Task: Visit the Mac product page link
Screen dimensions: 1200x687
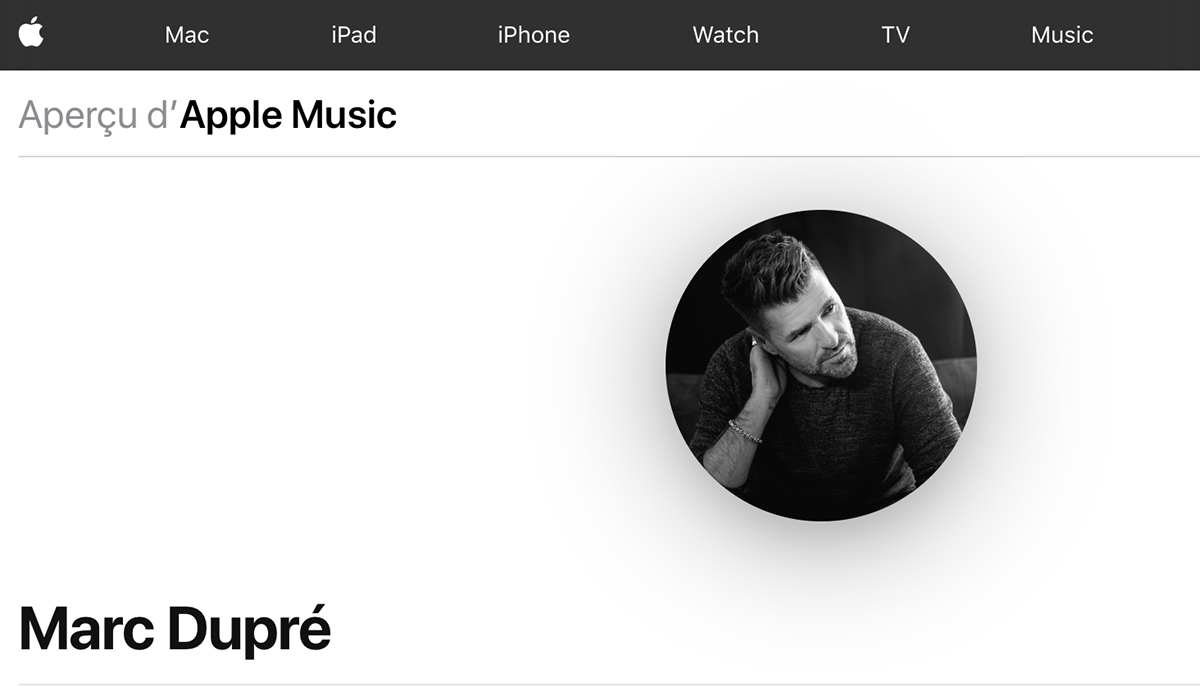Action: coord(187,35)
